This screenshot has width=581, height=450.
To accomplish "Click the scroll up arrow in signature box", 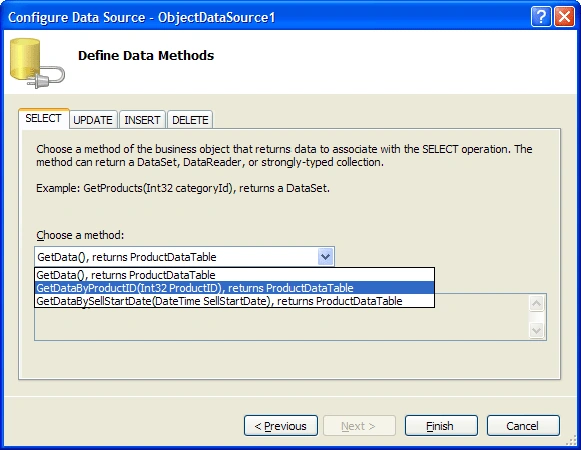I will point(537,304).
